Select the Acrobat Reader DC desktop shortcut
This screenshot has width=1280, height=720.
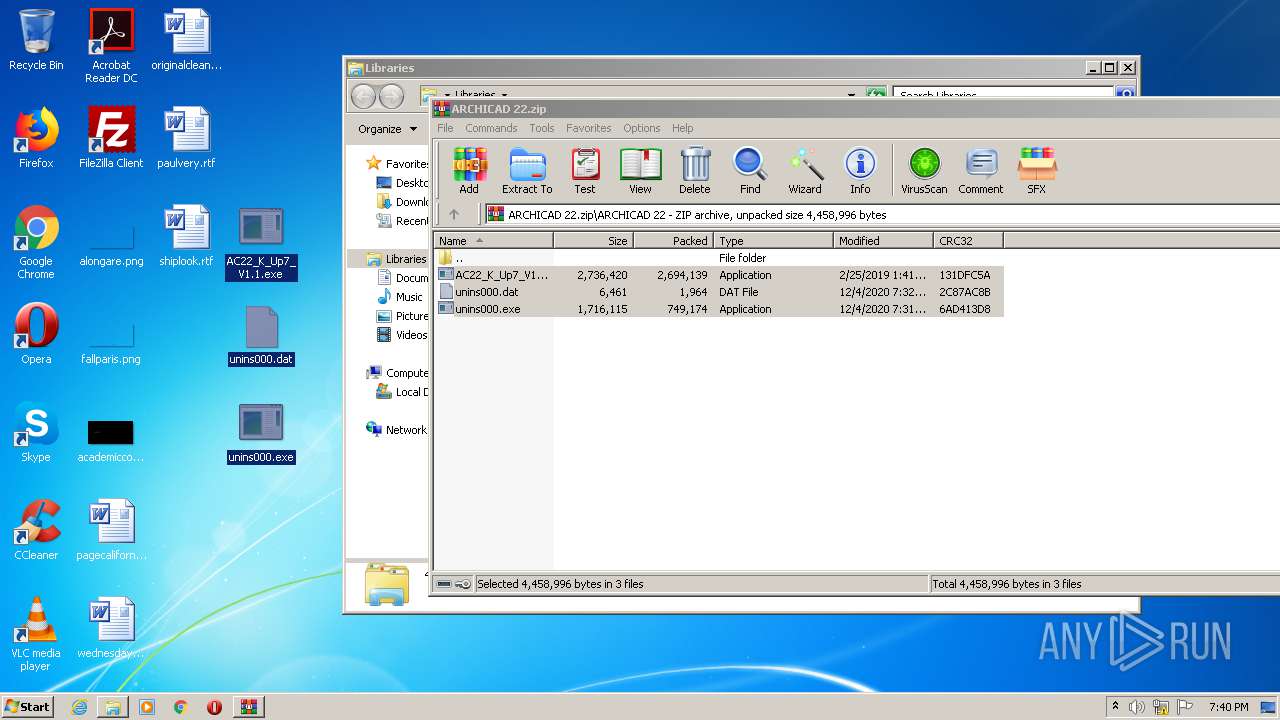111,46
